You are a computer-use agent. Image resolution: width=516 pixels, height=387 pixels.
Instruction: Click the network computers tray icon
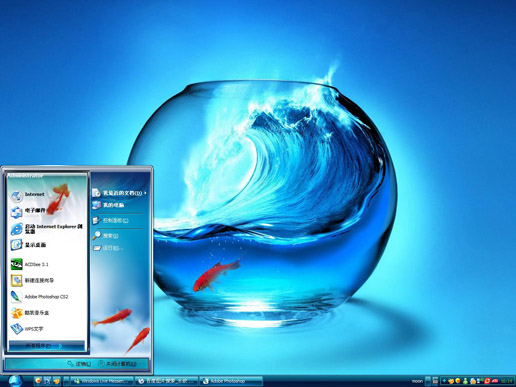coord(479,381)
